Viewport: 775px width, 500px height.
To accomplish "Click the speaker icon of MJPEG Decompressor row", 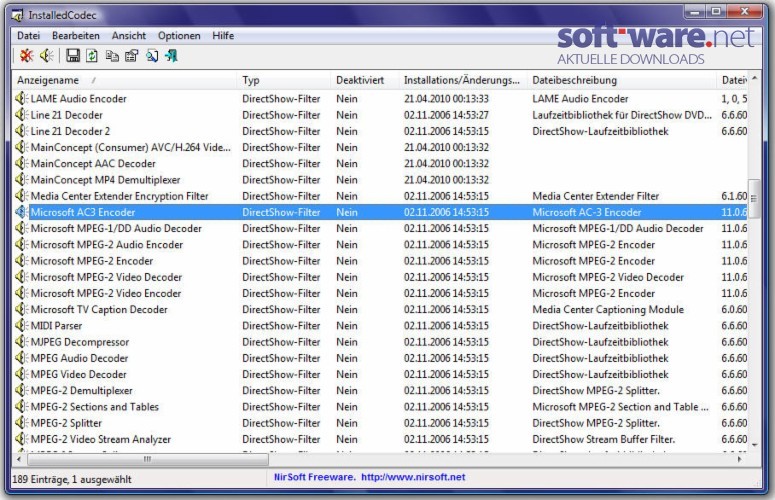I will click(21, 342).
